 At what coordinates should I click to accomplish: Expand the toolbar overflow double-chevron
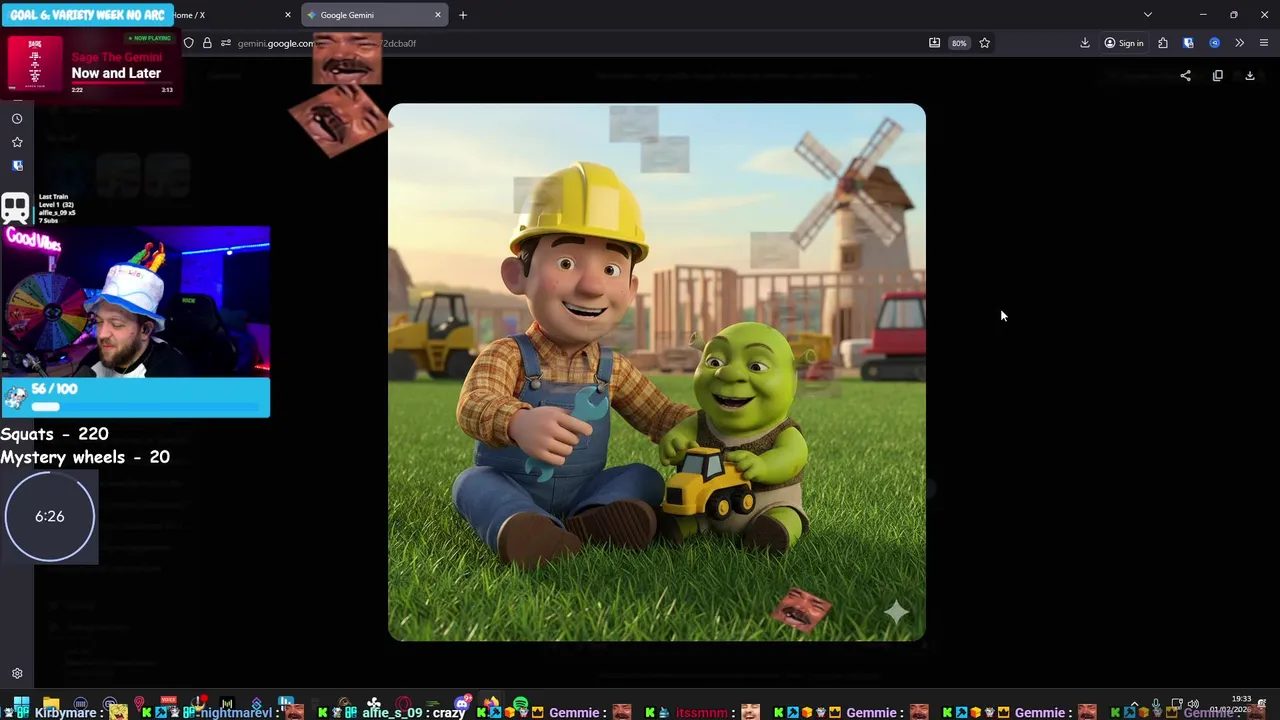tap(1239, 43)
